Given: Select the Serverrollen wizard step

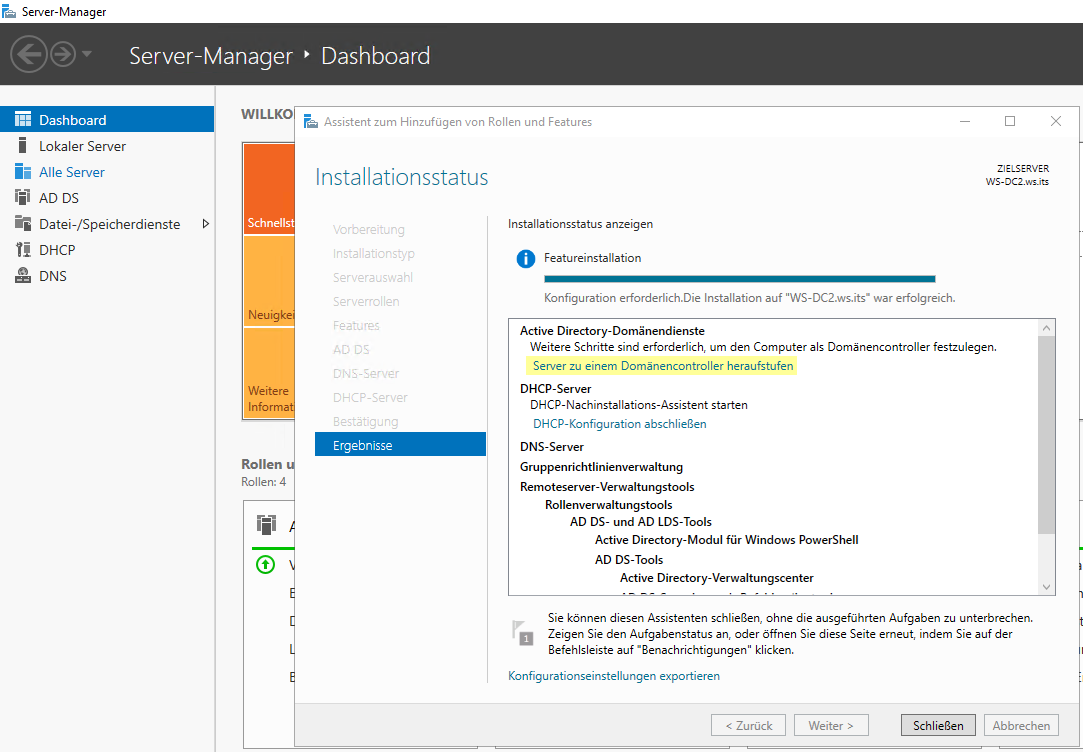Looking at the screenshot, I should pyautogui.click(x=366, y=301).
